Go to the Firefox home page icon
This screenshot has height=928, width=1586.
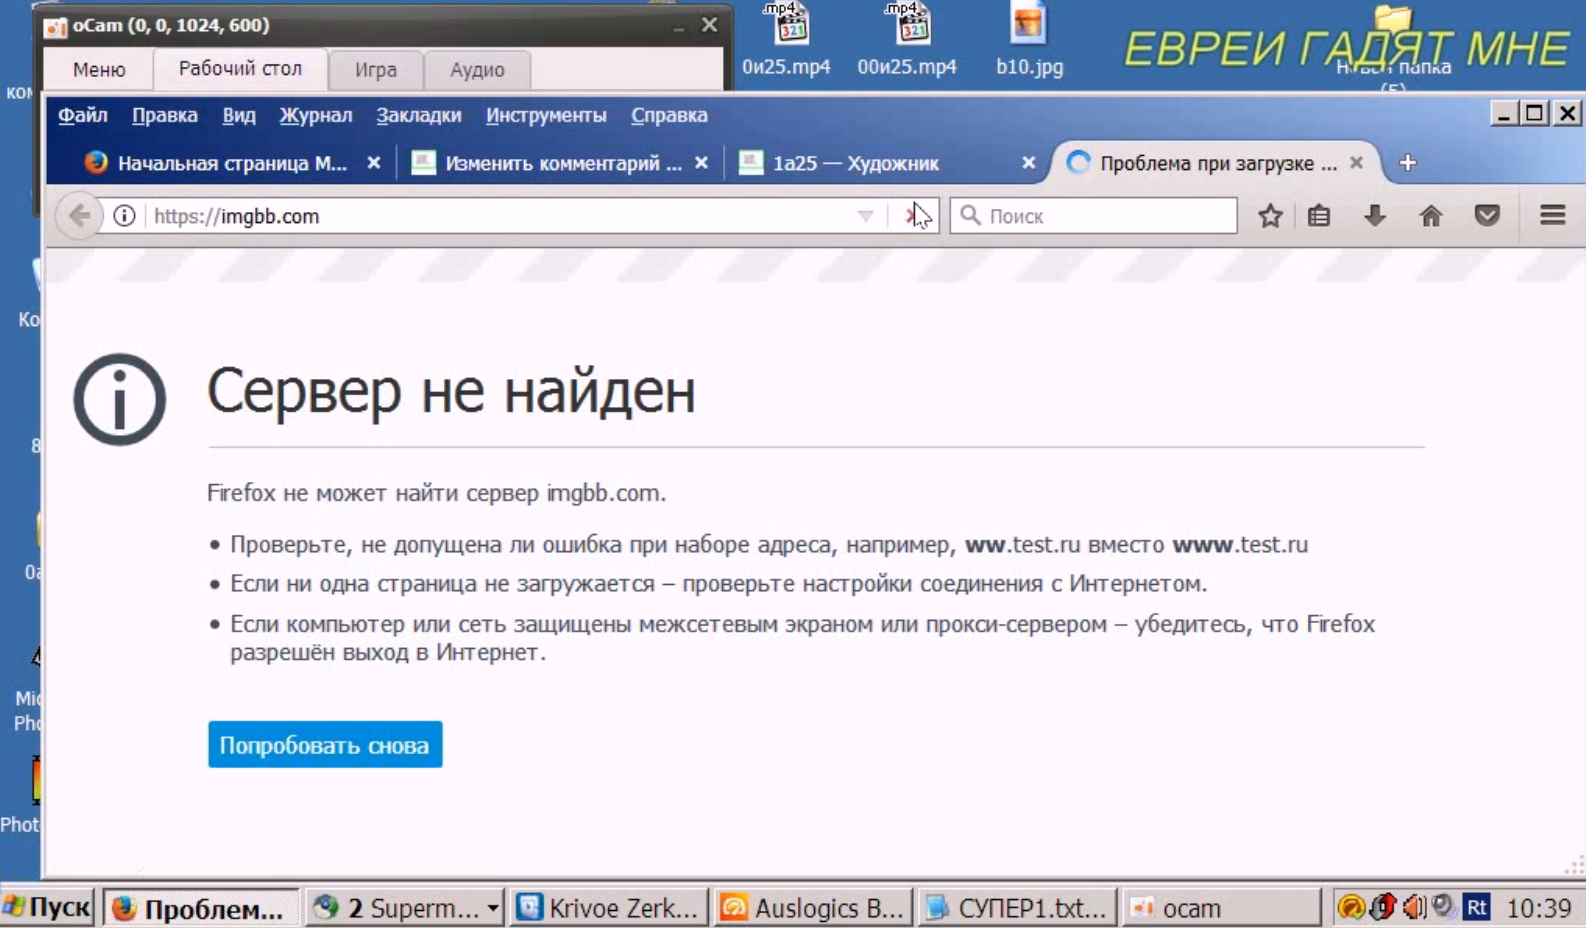tap(1431, 216)
